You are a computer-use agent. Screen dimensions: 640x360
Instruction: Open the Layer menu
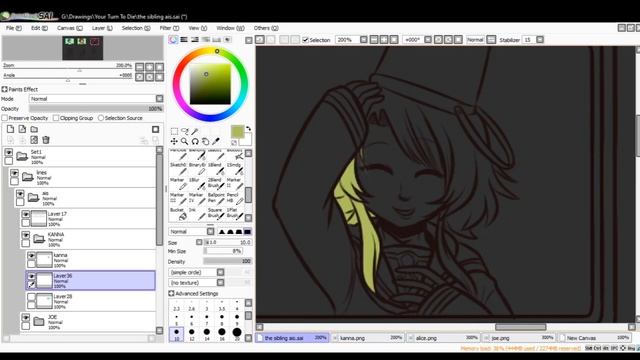point(102,28)
